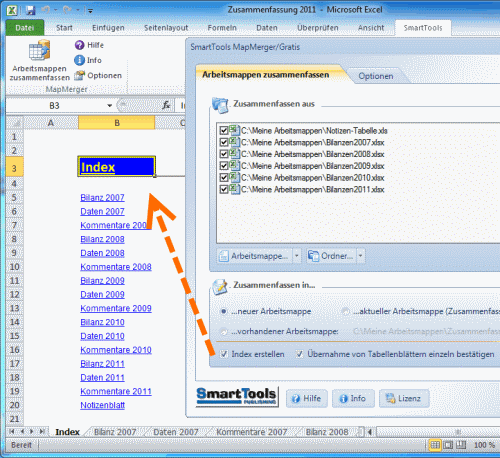Uncheck Bilanzen2011.xlsx file checkbox
This screenshot has height=458, width=500.
[x=224, y=190]
